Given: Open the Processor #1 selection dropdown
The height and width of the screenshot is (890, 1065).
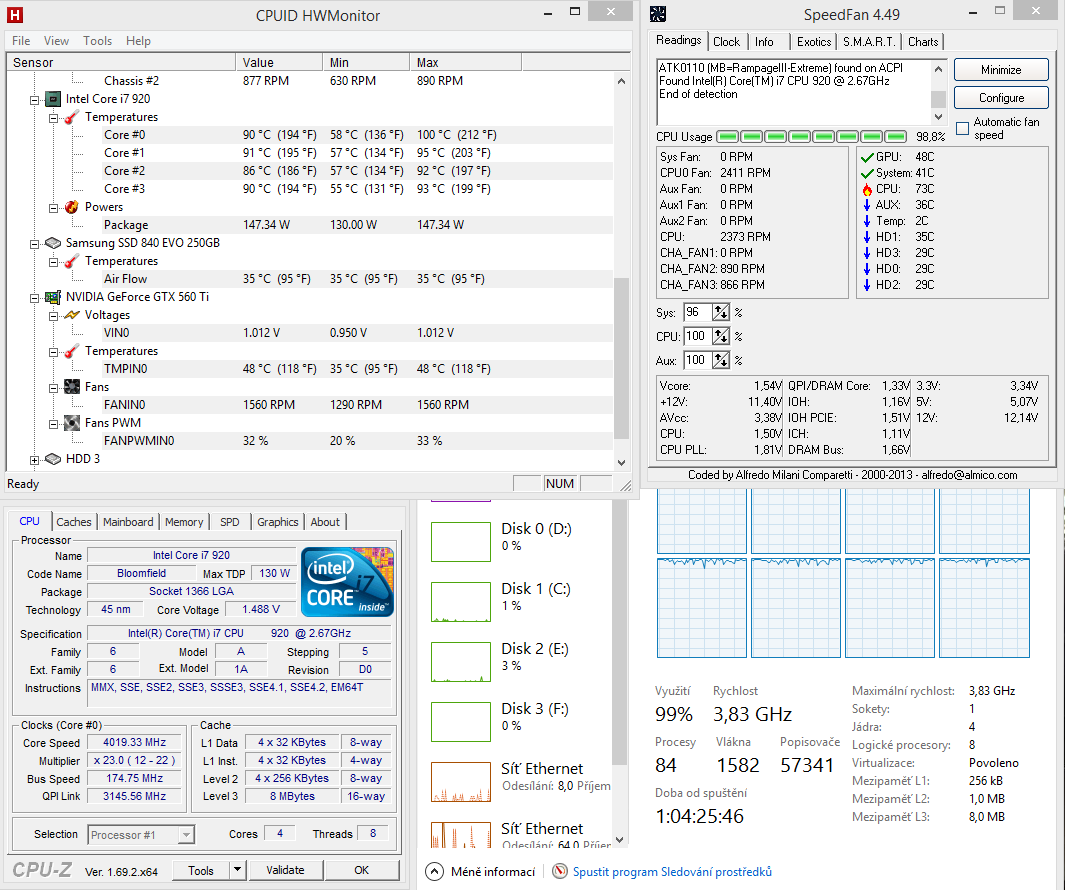Looking at the screenshot, I should (x=186, y=834).
